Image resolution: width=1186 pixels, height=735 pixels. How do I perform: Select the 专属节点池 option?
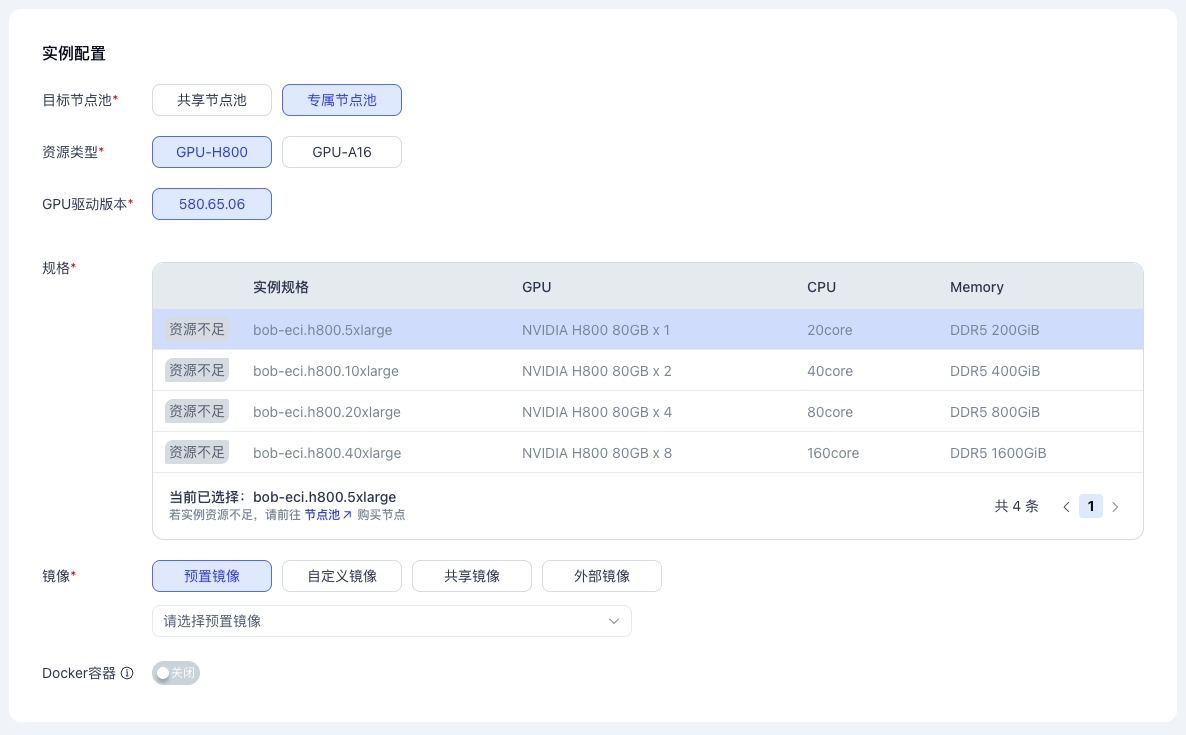pyautogui.click(x=342, y=100)
